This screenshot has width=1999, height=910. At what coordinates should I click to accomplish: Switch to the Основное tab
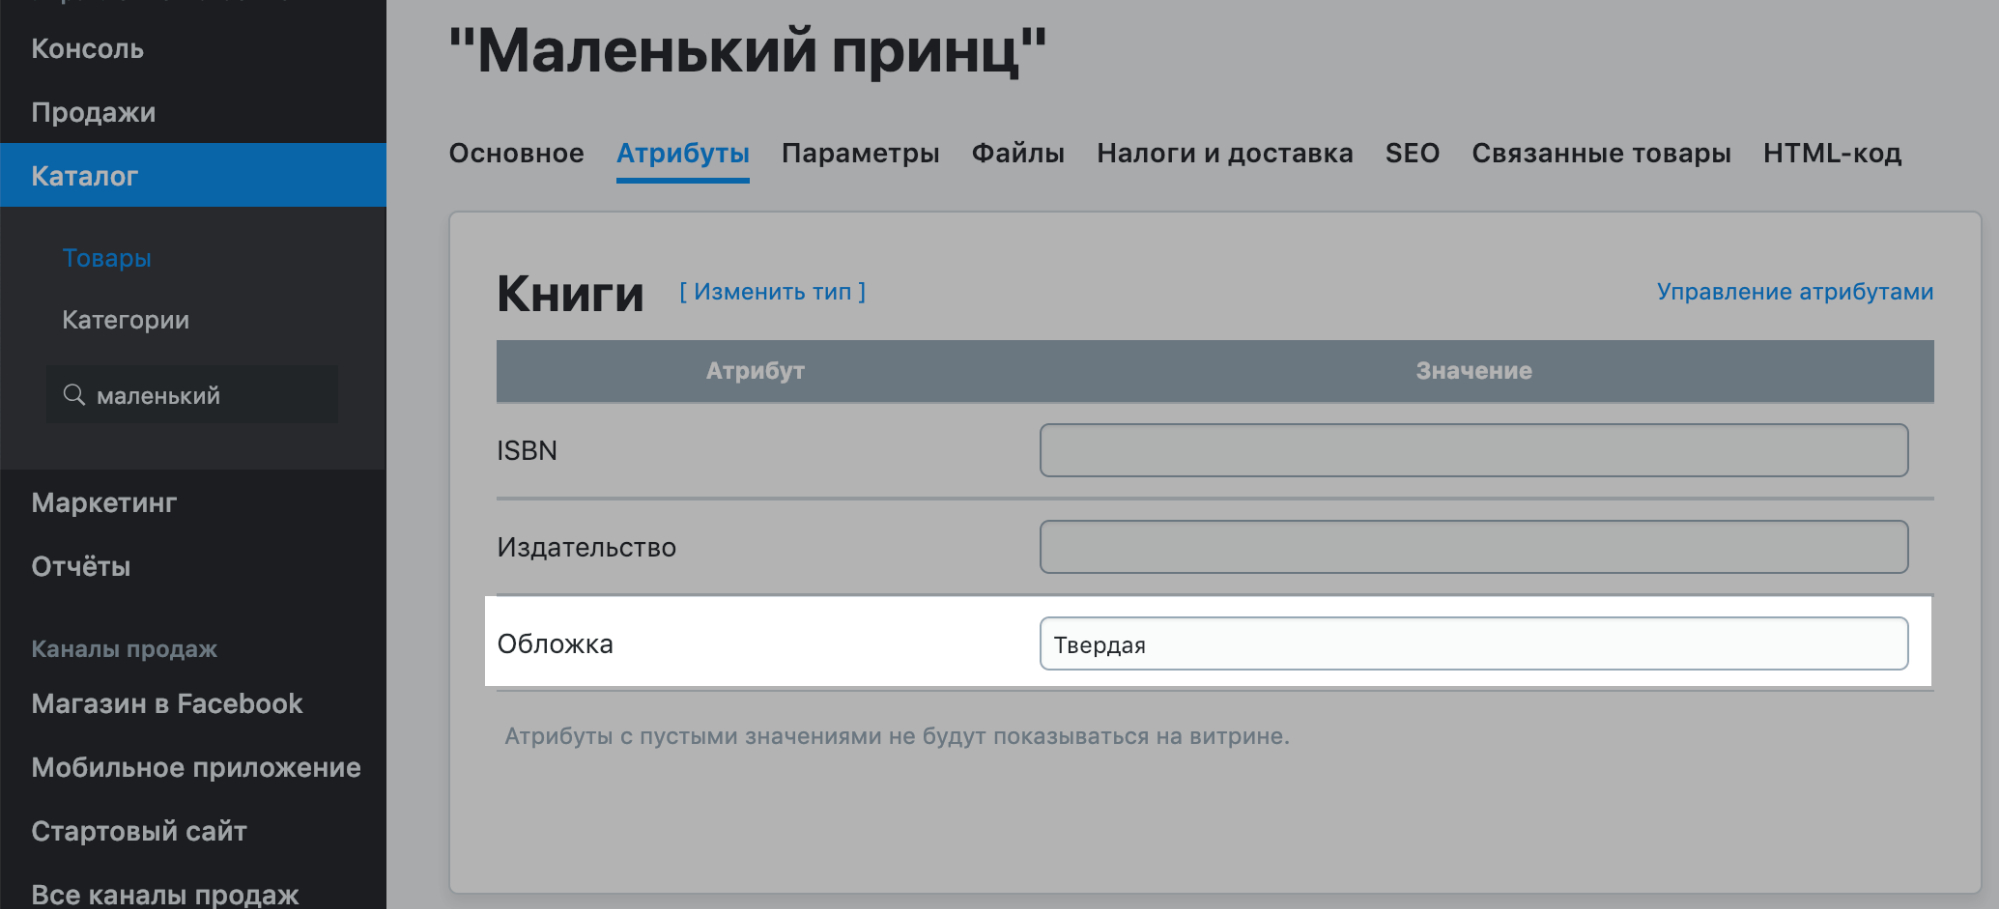tap(516, 153)
